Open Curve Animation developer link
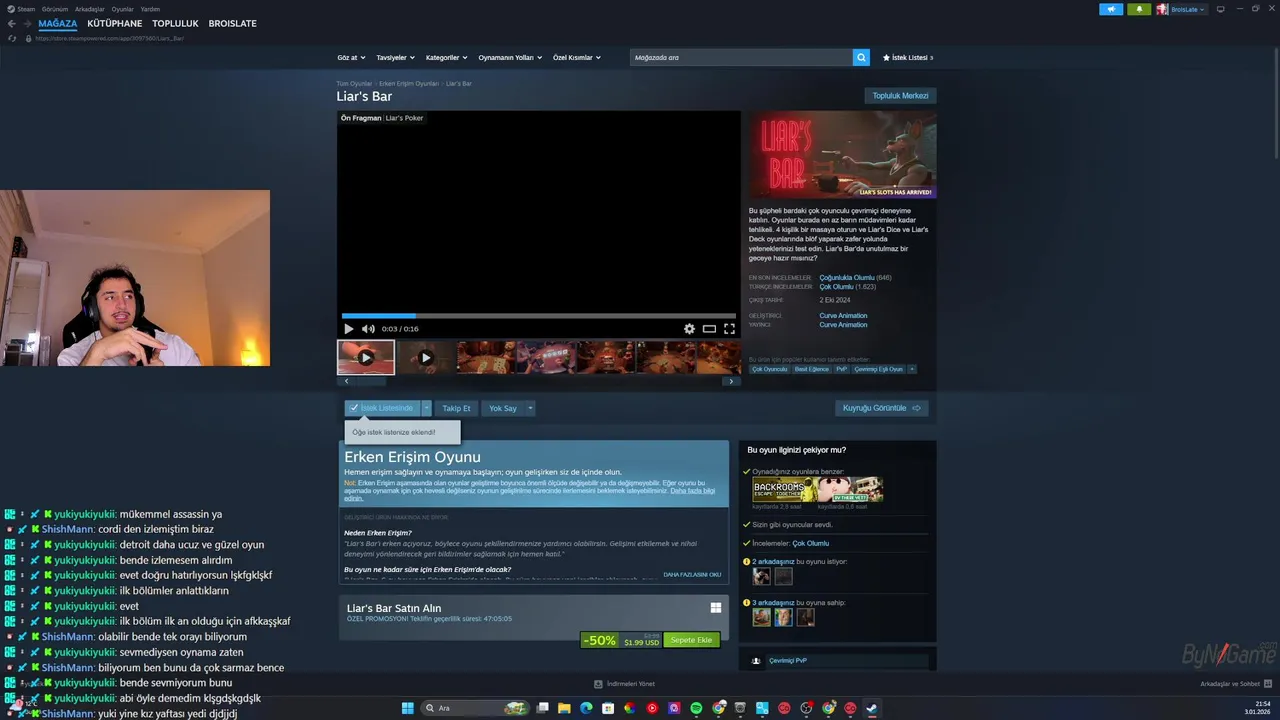Screen dimensions: 1280x720 843,316
